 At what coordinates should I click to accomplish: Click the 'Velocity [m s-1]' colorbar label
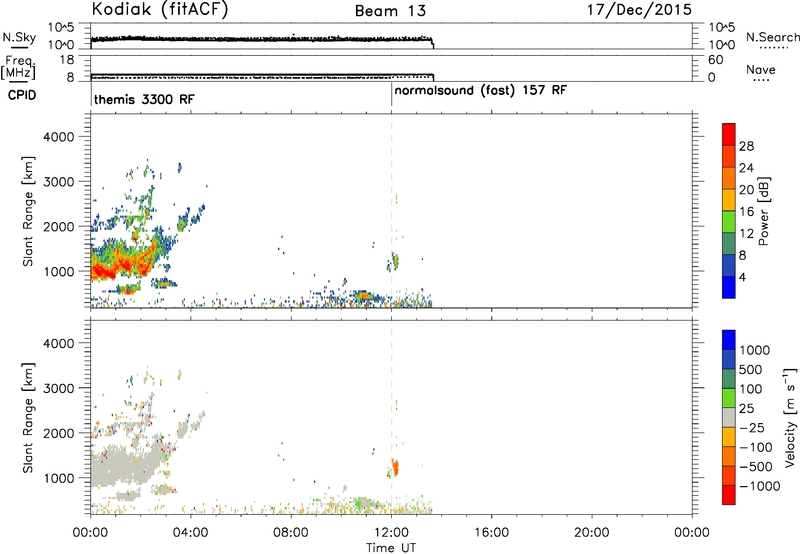tap(790, 417)
